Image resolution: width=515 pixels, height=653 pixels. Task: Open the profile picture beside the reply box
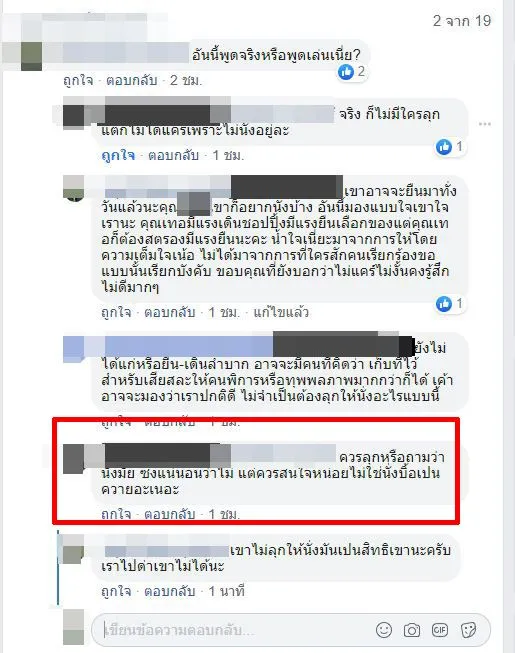[73, 628]
